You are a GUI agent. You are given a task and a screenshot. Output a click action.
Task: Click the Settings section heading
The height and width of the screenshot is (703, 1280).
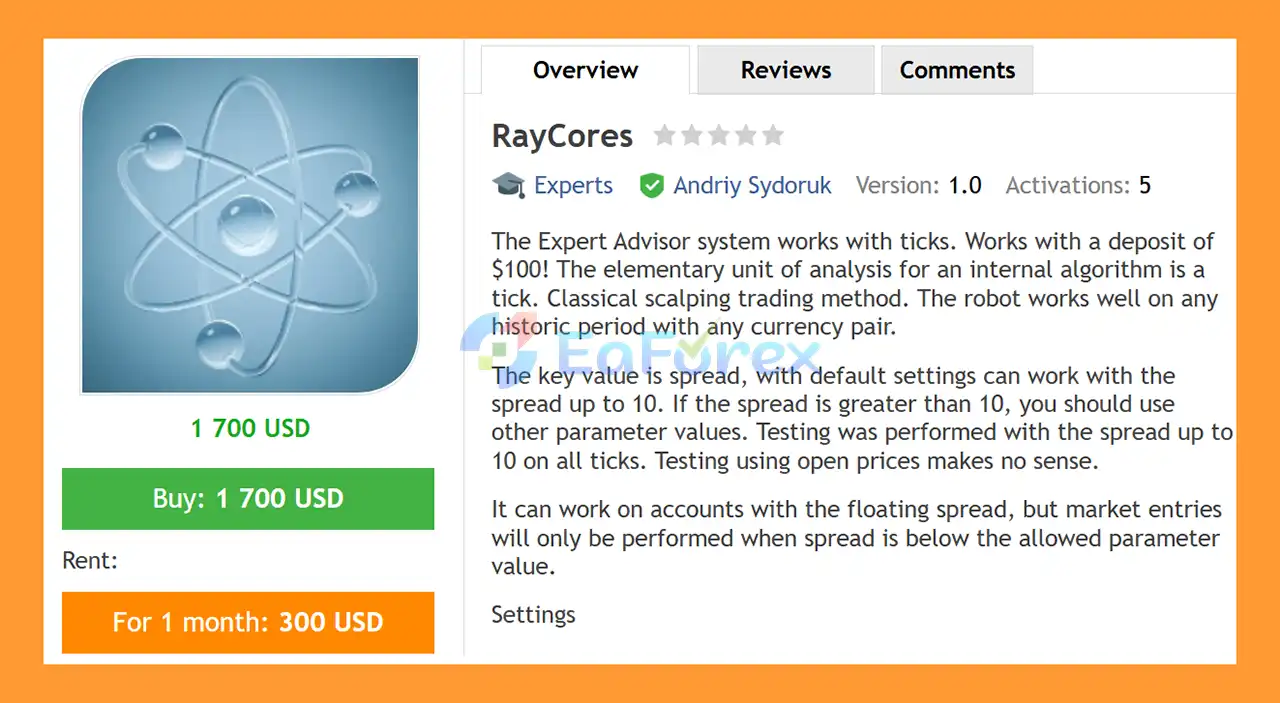[x=533, y=615]
